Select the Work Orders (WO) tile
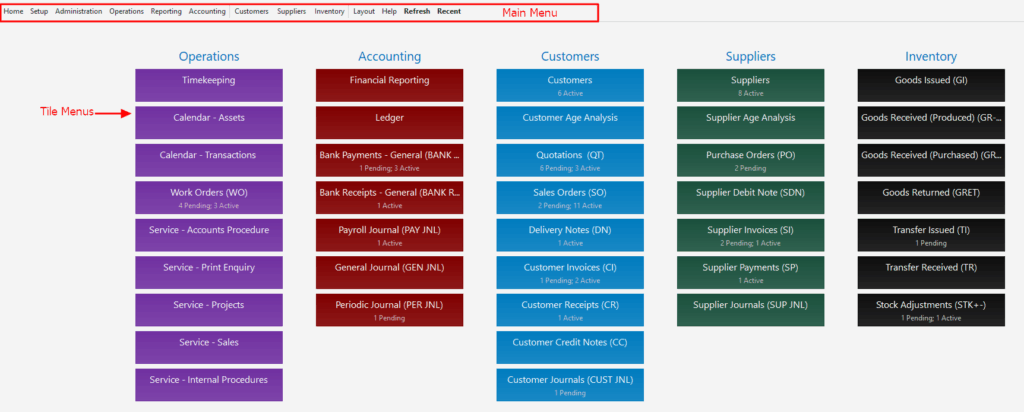1024x412 pixels. [x=209, y=197]
